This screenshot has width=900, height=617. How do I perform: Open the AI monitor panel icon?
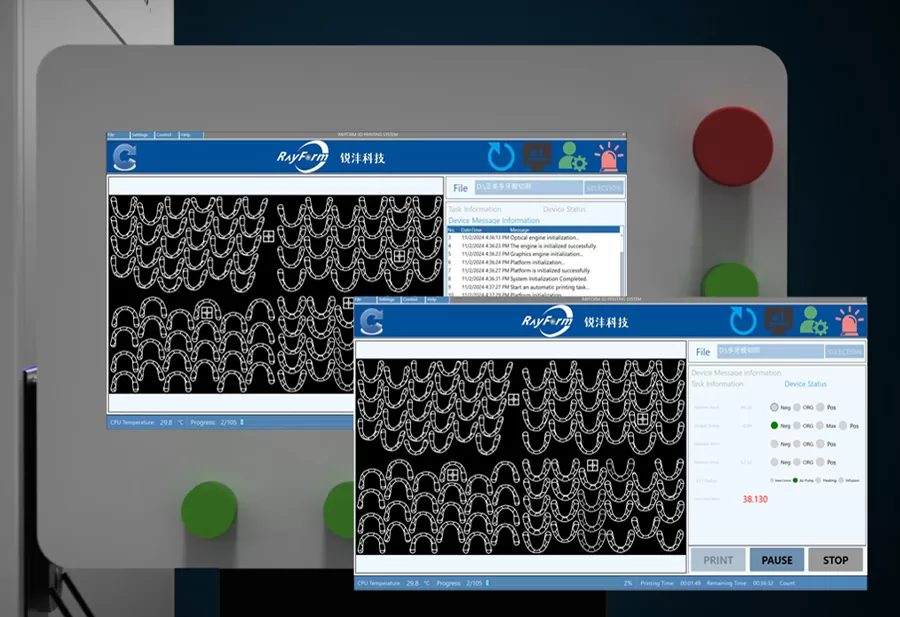[x=778, y=320]
